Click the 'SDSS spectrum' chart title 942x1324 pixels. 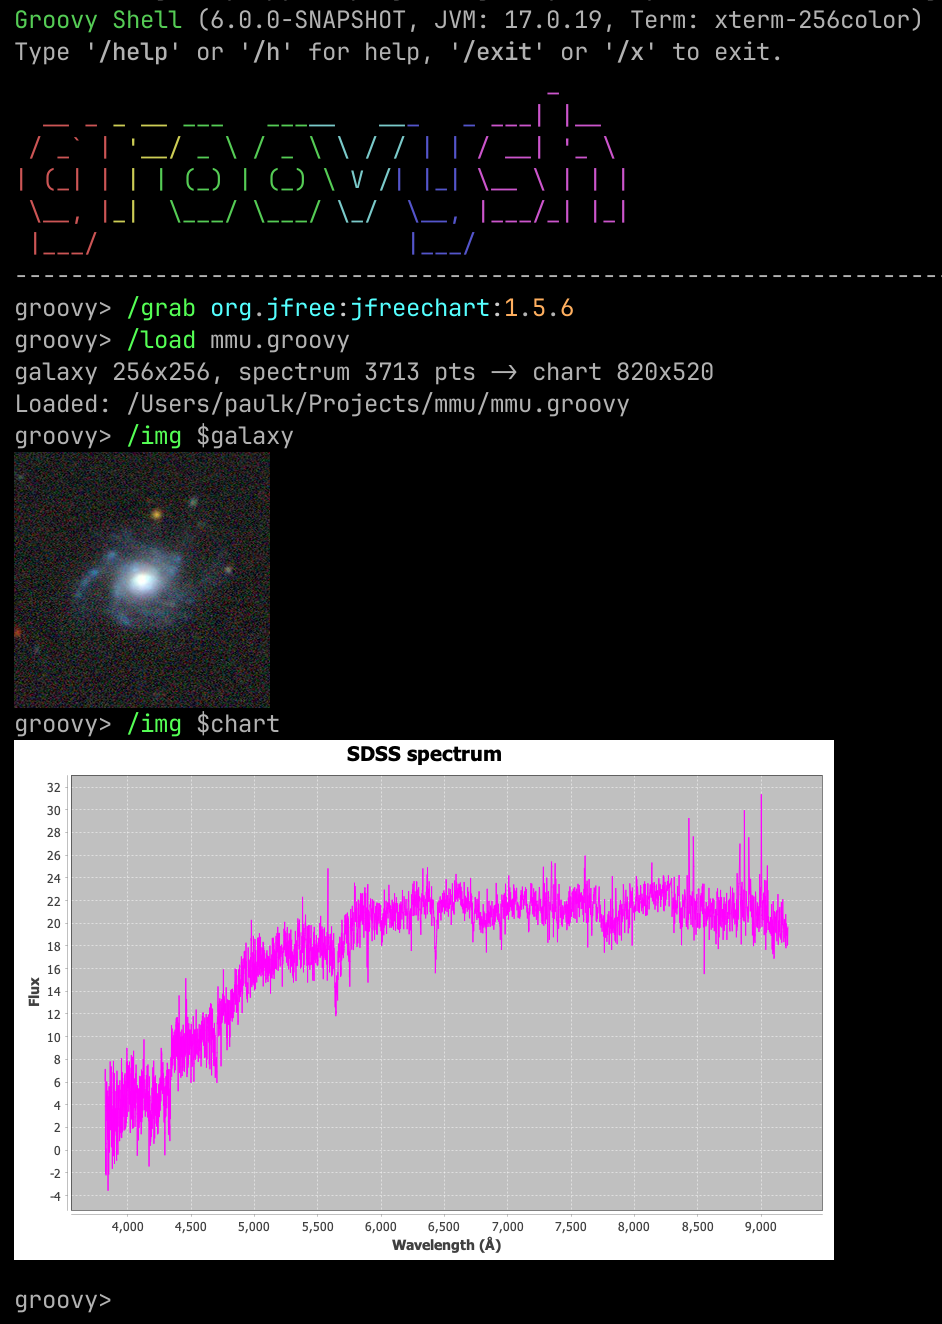point(424,754)
